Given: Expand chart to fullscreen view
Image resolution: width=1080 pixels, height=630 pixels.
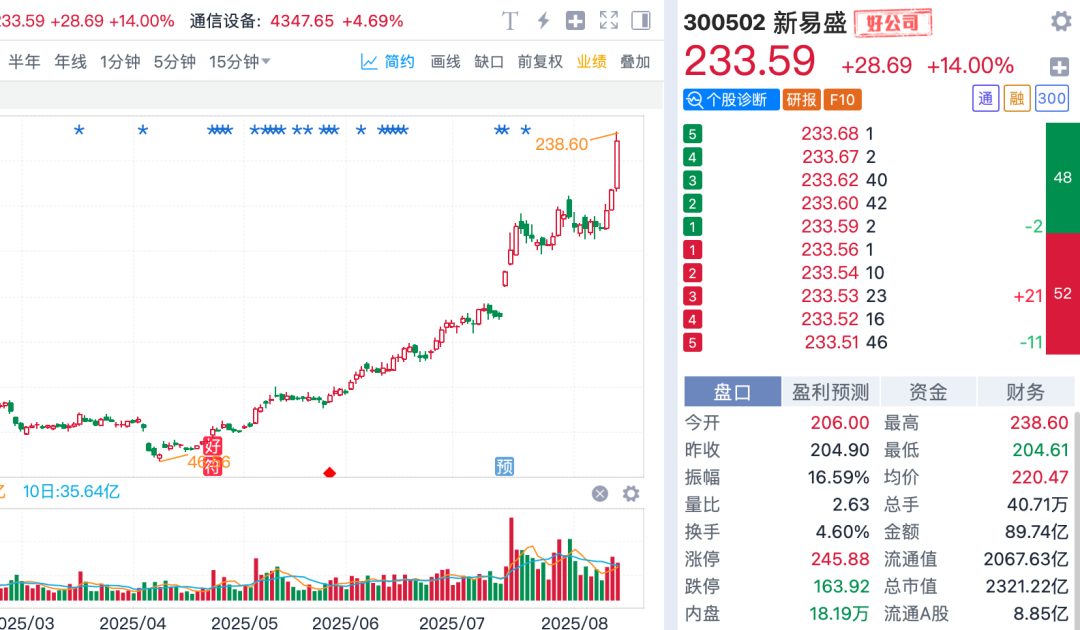Looking at the screenshot, I should (x=606, y=20).
